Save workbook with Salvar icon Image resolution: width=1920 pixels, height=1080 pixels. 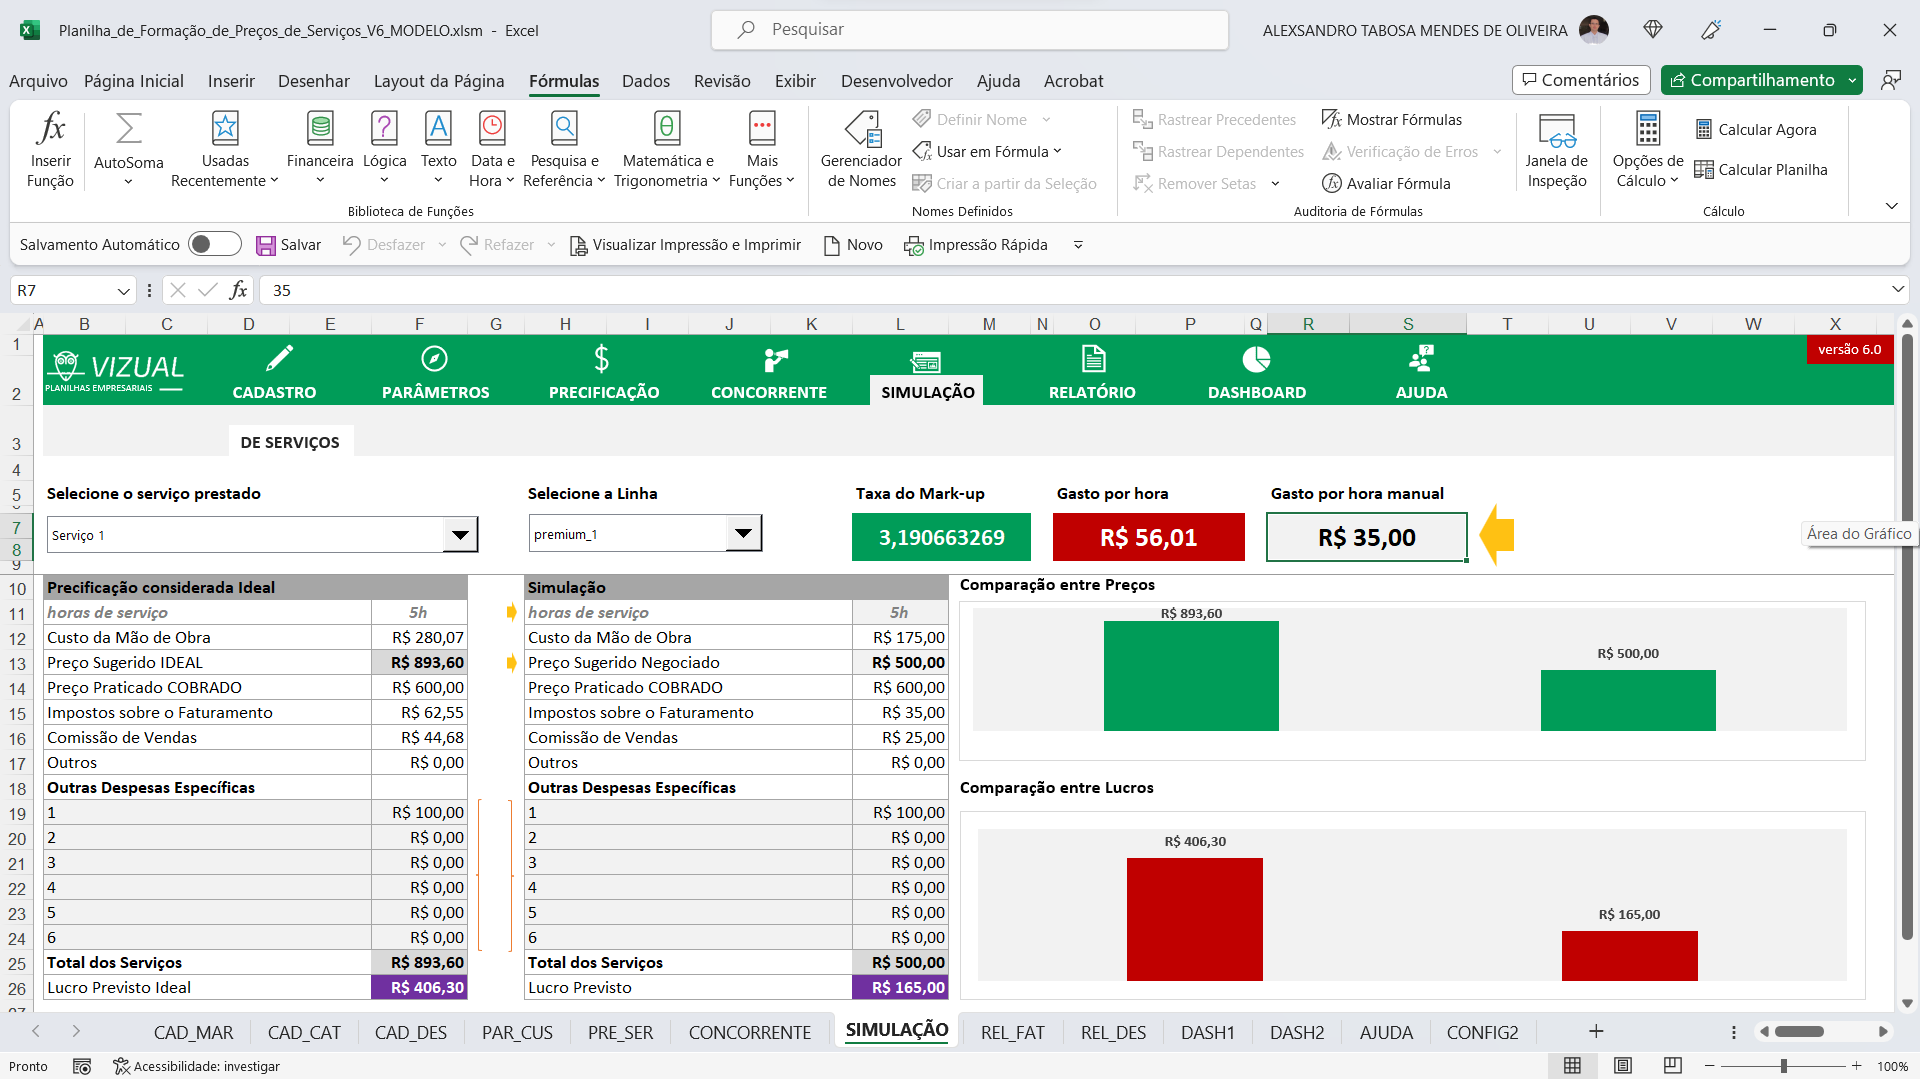288,245
